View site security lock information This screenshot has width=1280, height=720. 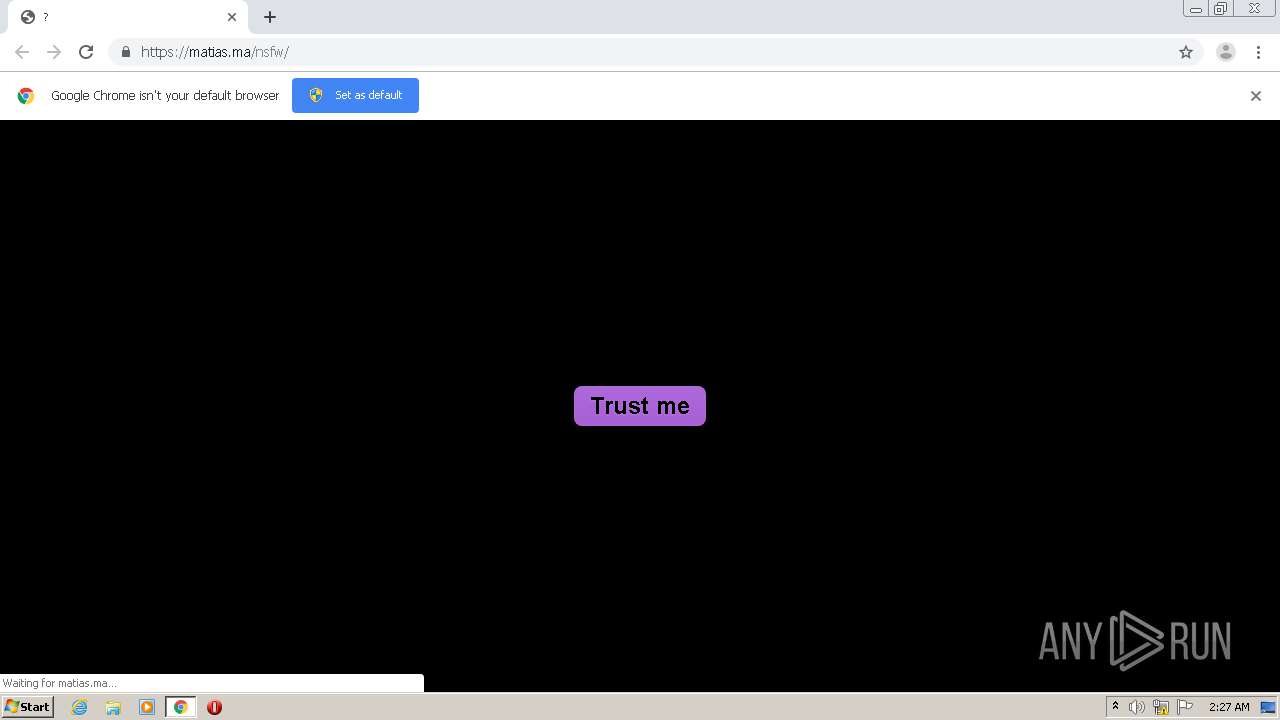125,52
